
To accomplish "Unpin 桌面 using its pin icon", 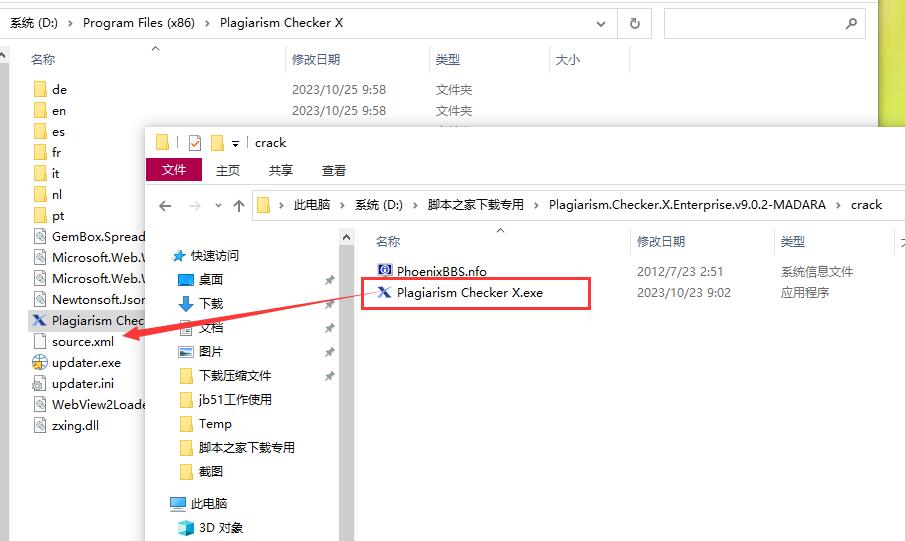I will pyautogui.click(x=330, y=280).
